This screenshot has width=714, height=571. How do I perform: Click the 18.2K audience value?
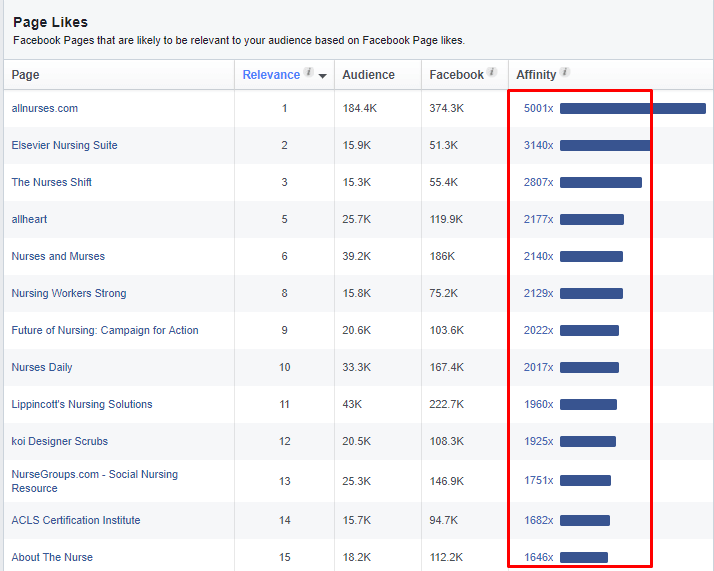(357, 557)
